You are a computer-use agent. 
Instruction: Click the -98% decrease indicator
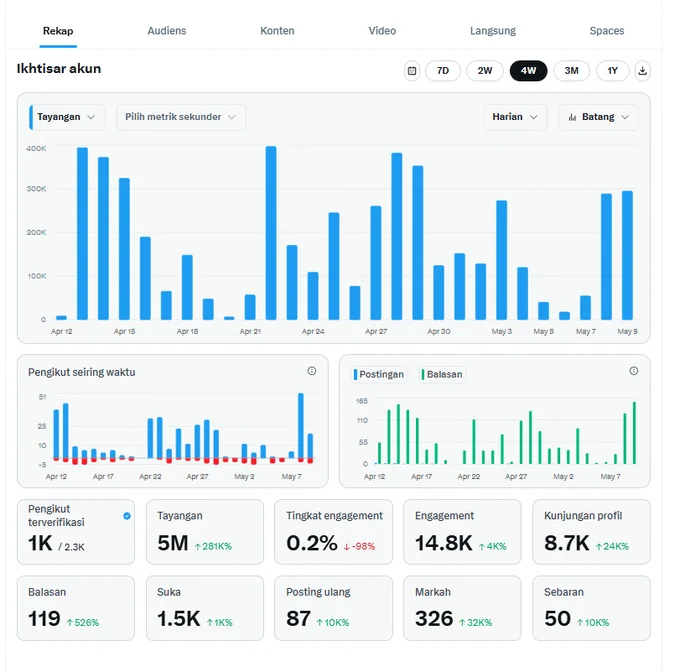(359, 546)
